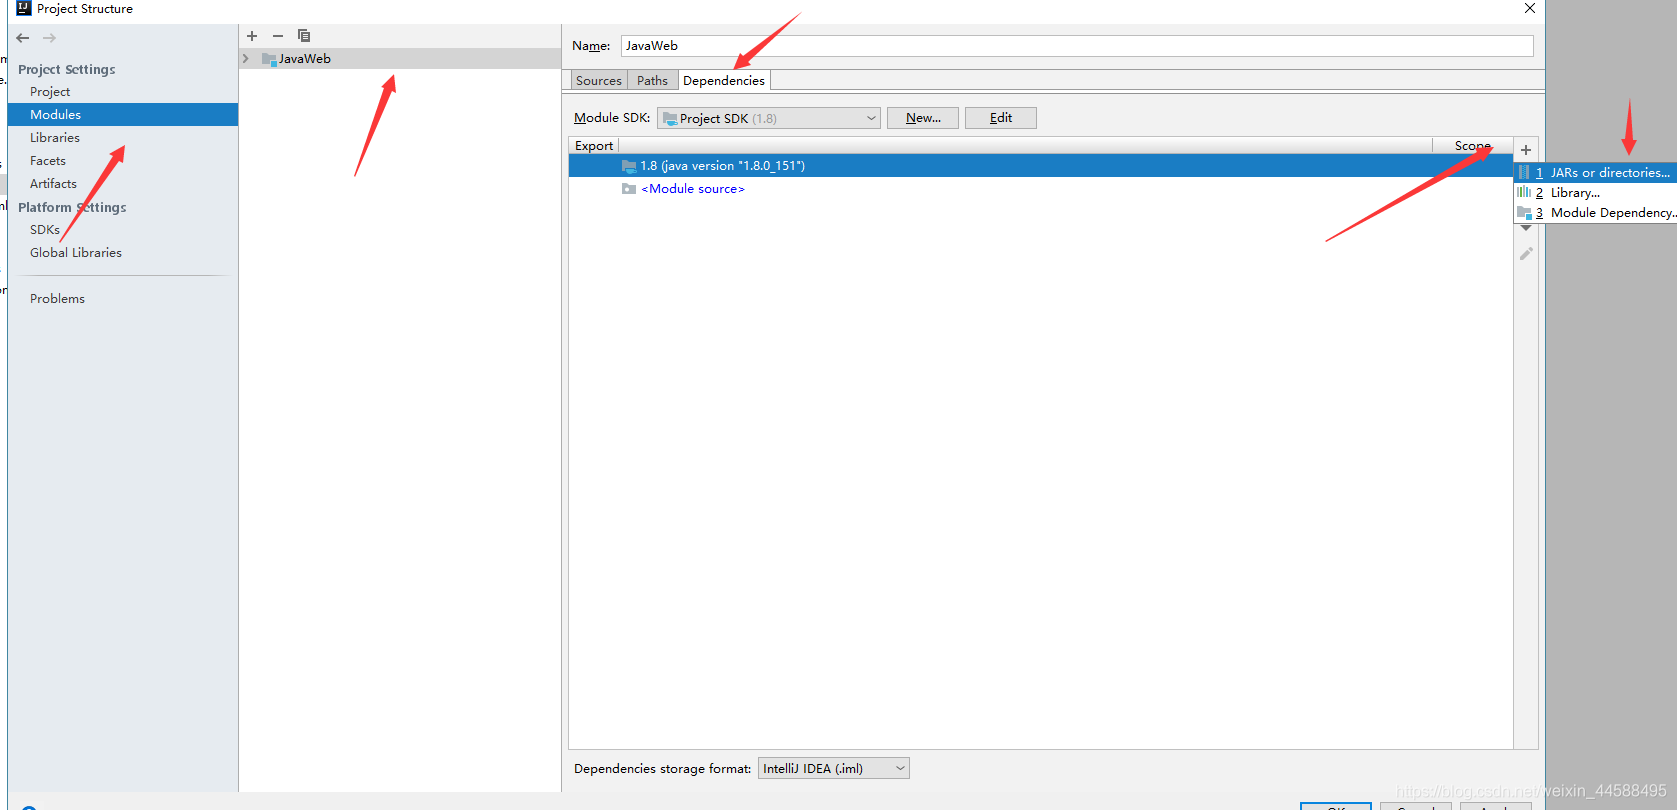Image resolution: width=1677 pixels, height=810 pixels.
Task: Select the JavaWeb module row
Action: (400, 59)
